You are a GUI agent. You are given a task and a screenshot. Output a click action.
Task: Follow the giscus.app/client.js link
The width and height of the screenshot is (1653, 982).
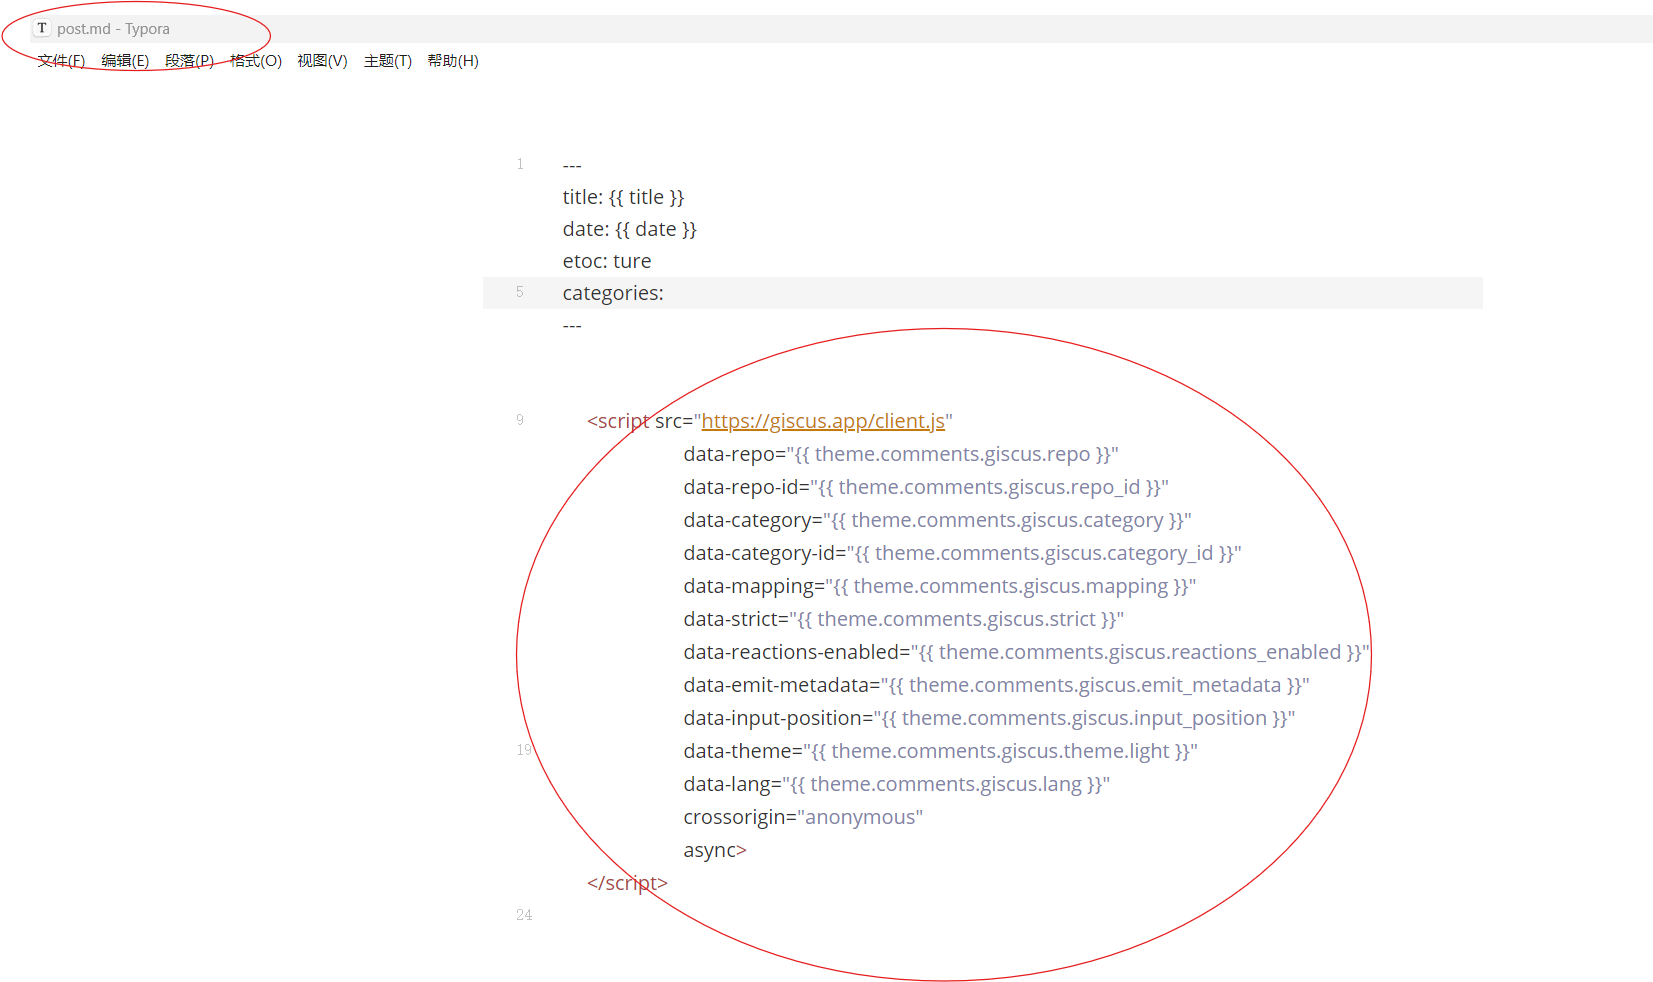click(823, 421)
